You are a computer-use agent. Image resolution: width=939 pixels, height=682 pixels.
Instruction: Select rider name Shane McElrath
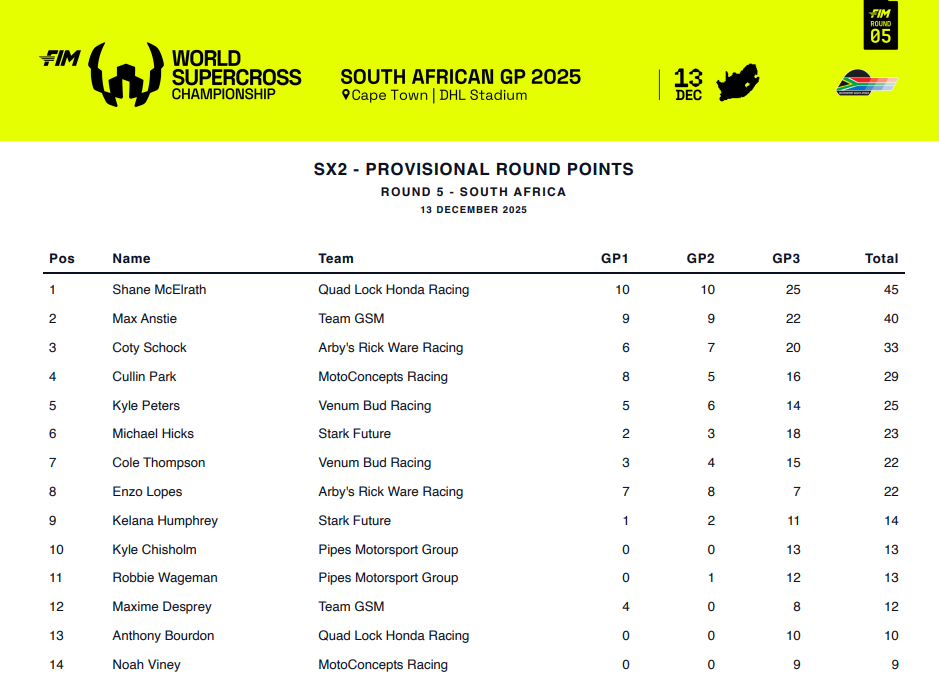pyautogui.click(x=159, y=290)
